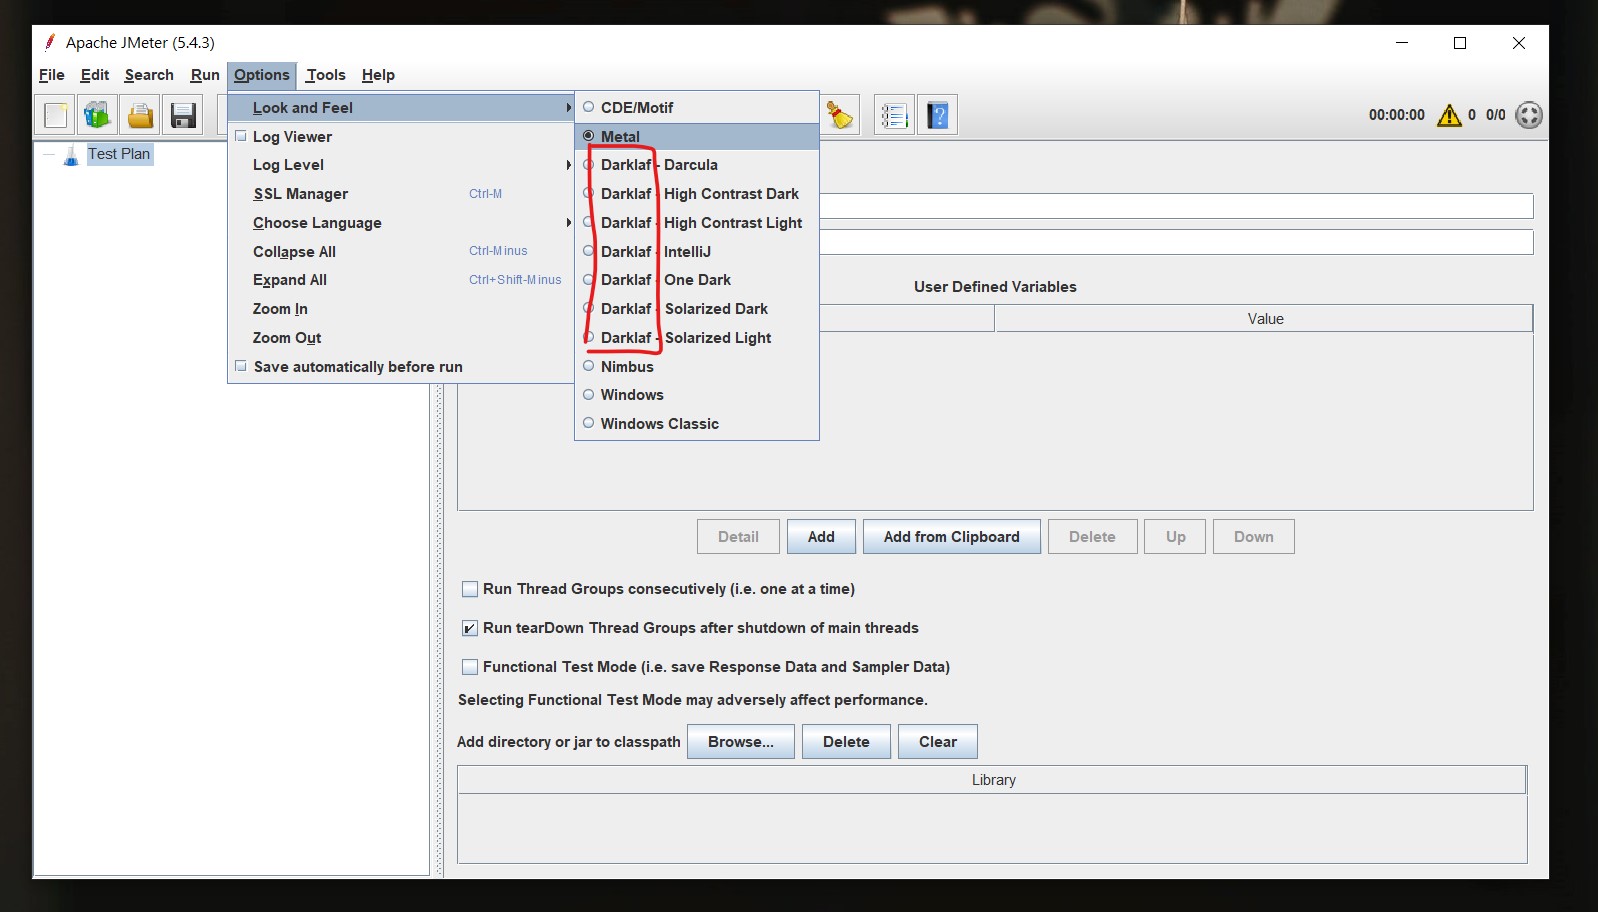The height and width of the screenshot is (912, 1598).
Task: Click the Comments input field
Action: (1176, 242)
